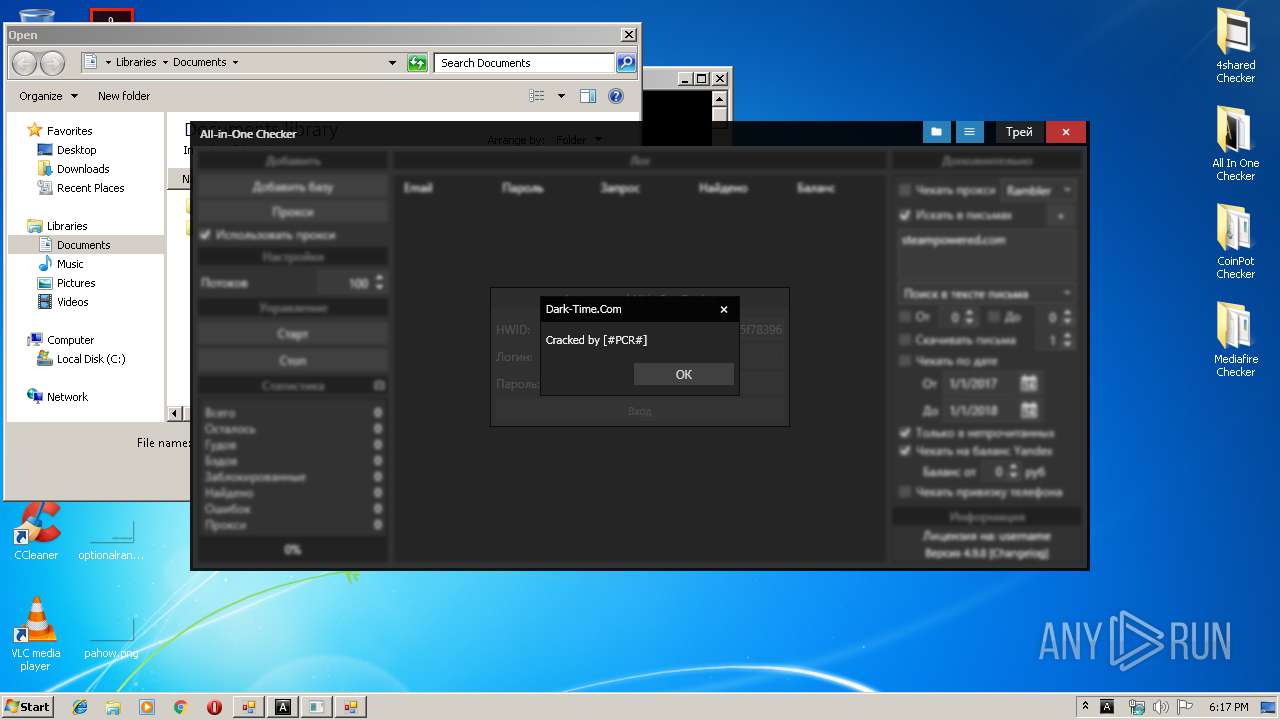Toggle the Чекать по дате checkbox
This screenshot has width=1280, height=720.
point(905,361)
